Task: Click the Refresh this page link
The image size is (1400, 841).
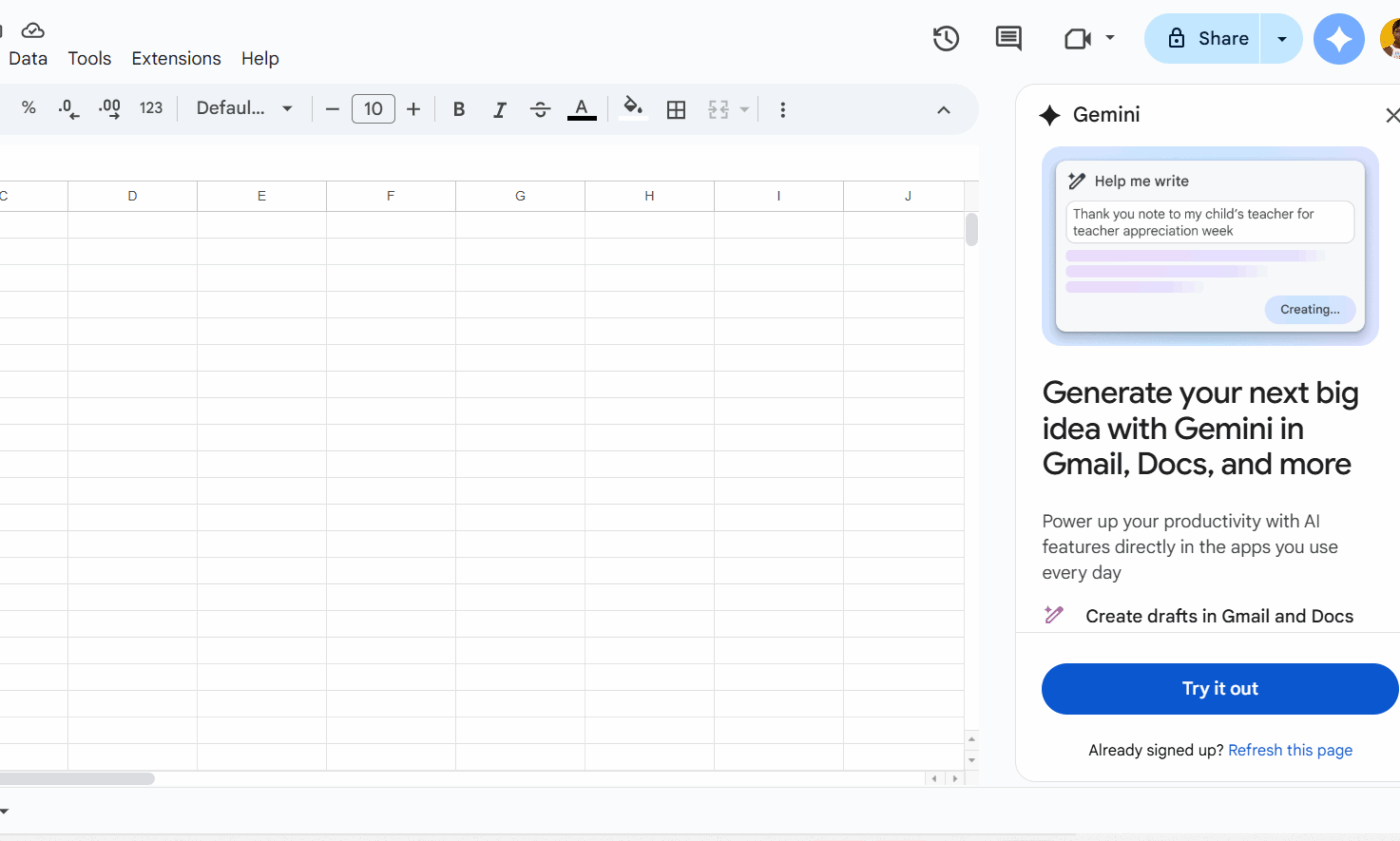Action: [1290, 750]
